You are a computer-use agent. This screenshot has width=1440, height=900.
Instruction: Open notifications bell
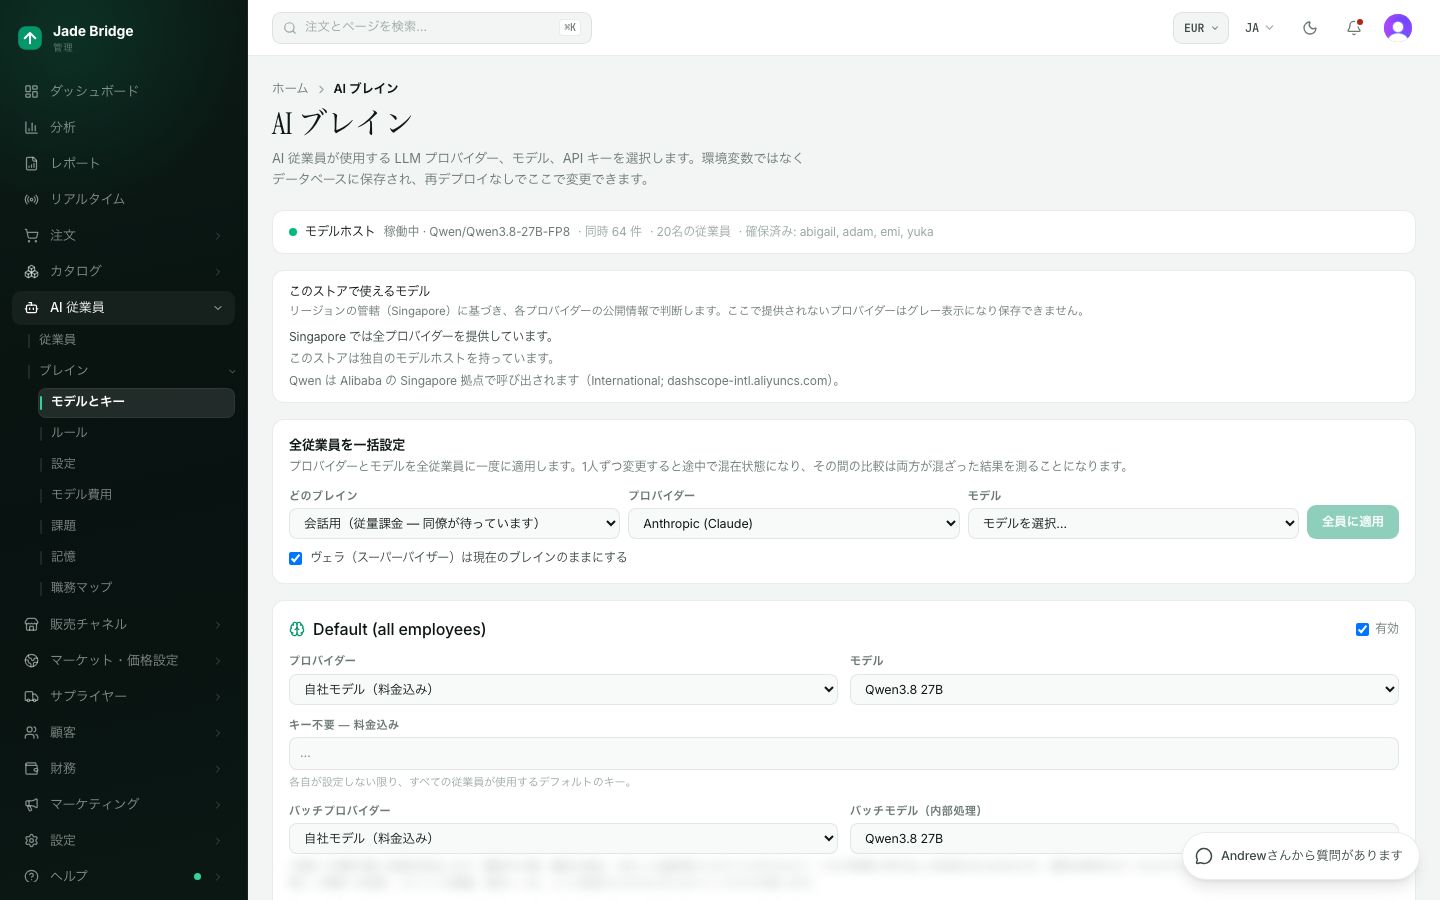(1354, 28)
